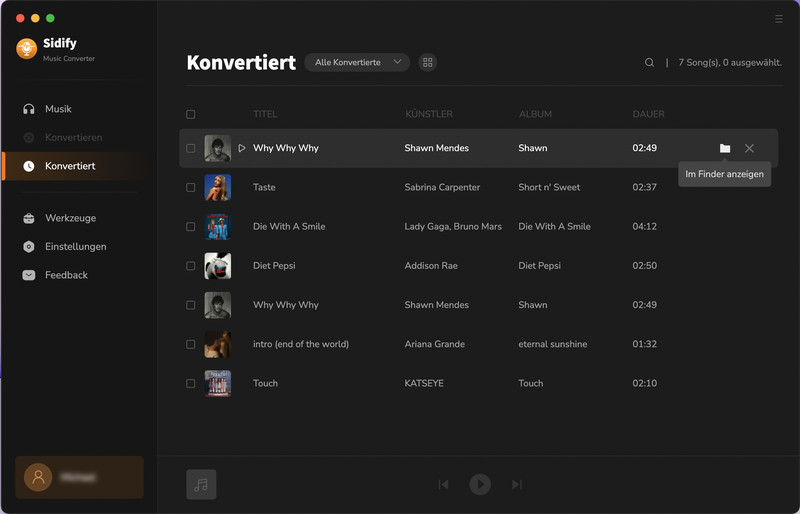Click the Short n' Sweet album cell

(549, 187)
